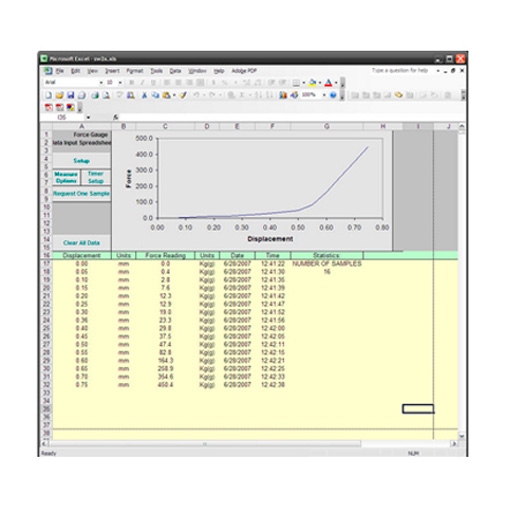Click the Save disk icon
This screenshot has height=510, width=510.
coord(70,95)
